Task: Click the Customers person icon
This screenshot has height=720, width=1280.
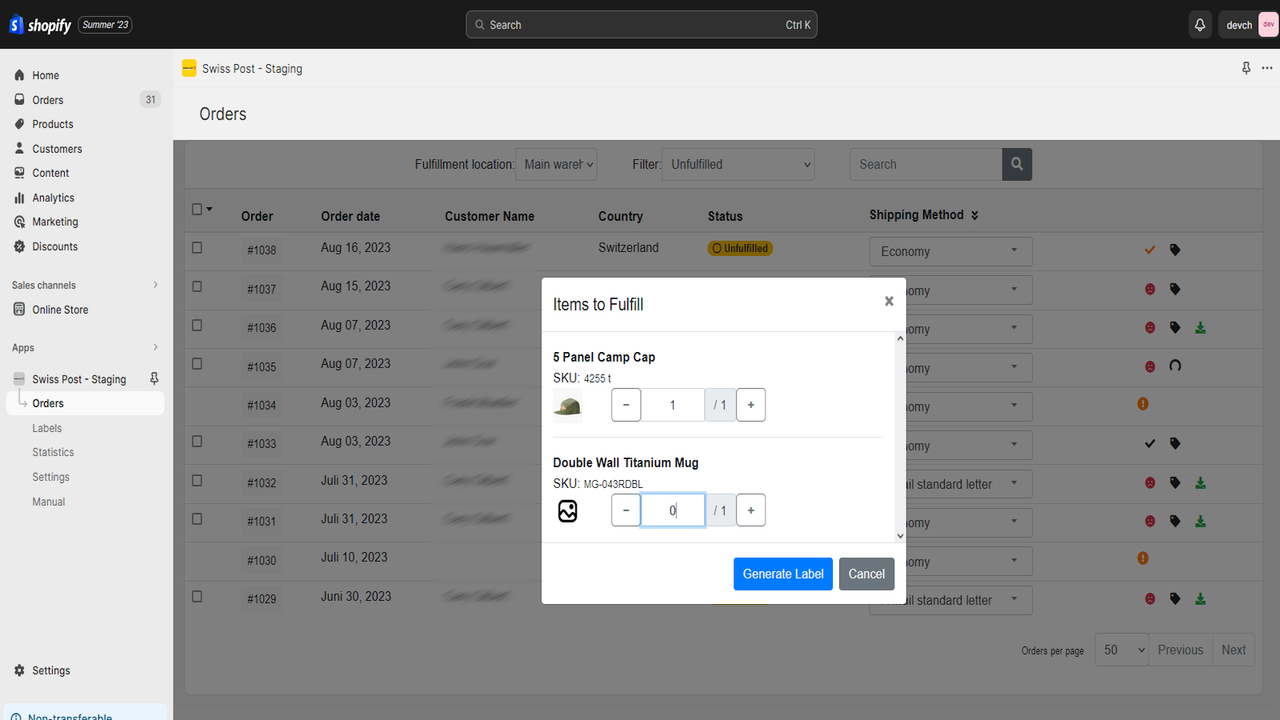Action: click(19, 148)
